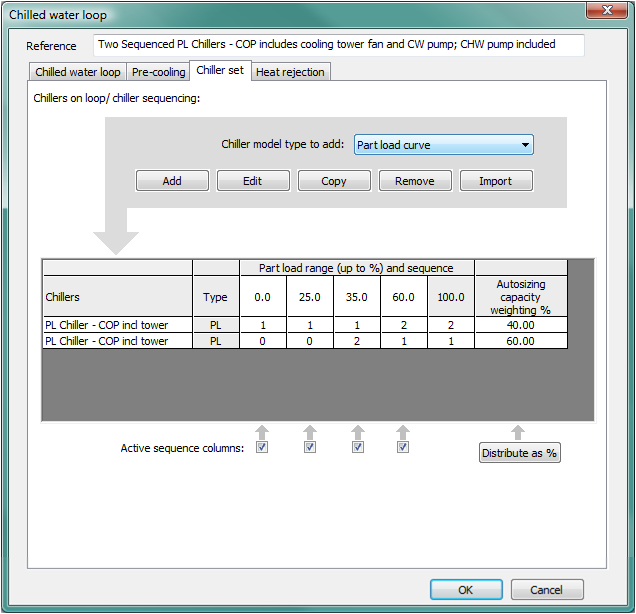The image size is (636, 614).
Task: Click the Copy chiller button
Action: [x=334, y=181]
